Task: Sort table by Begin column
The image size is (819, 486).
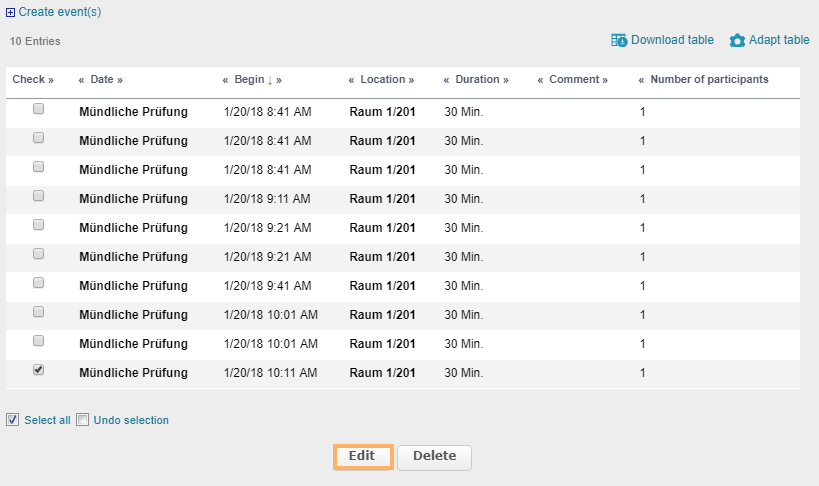Action: click(x=250, y=80)
